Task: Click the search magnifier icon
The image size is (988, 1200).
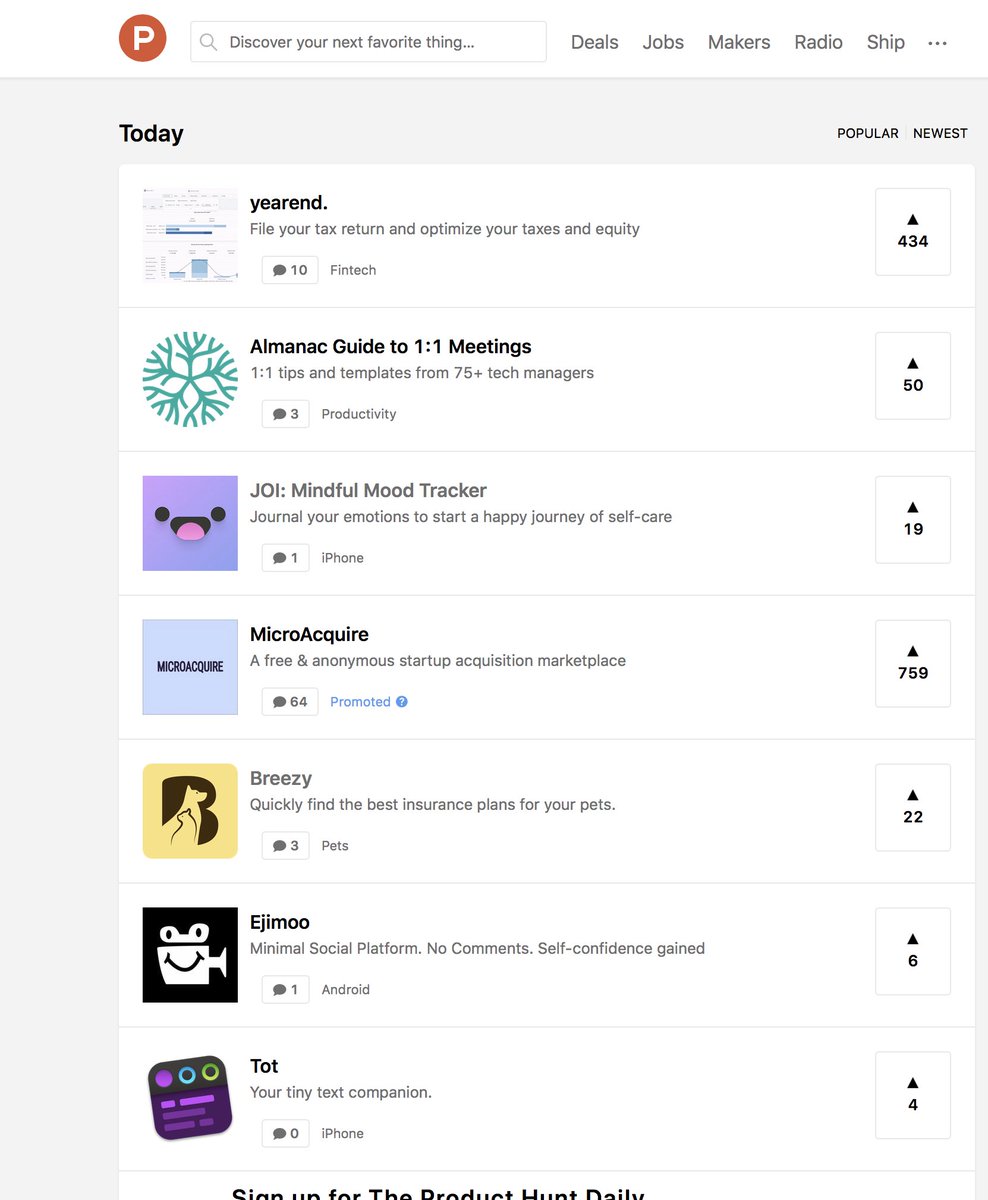Action: coord(208,42)
